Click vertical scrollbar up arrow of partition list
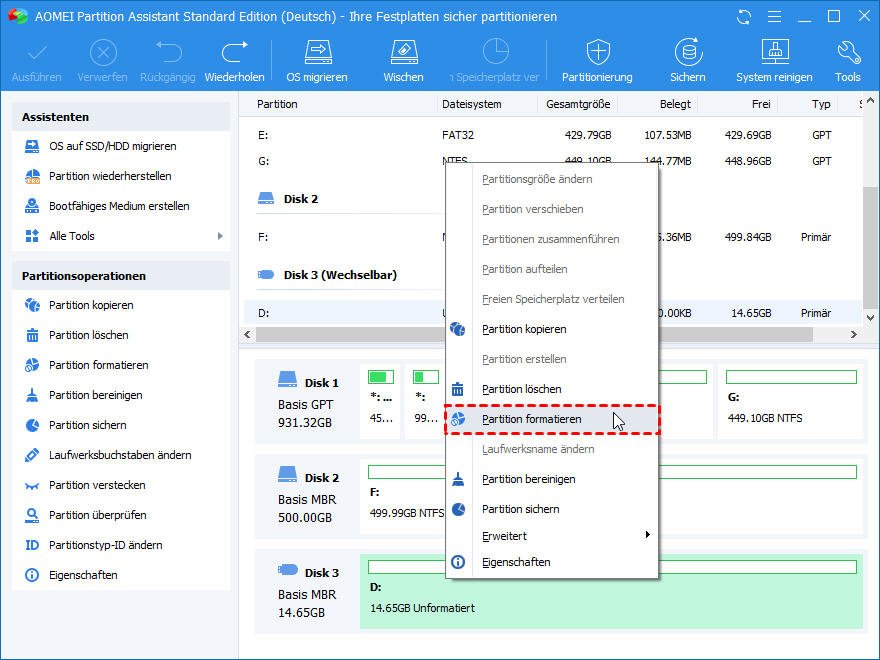880x660 pixels. click(x=870, y=101)
